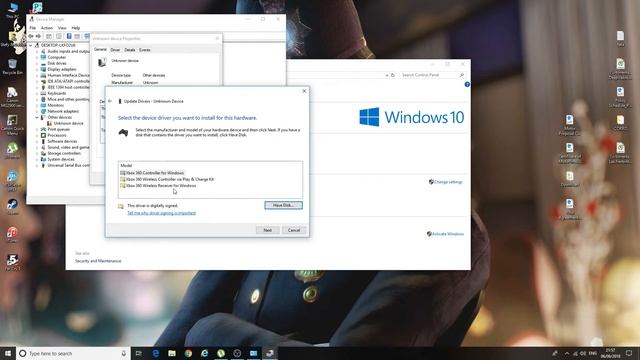Click the refresh icon beside Control Panel address bar
Image resolution: width=640 pixels, height=360 pixels.
pyautogui.click(x=393, y=75)
